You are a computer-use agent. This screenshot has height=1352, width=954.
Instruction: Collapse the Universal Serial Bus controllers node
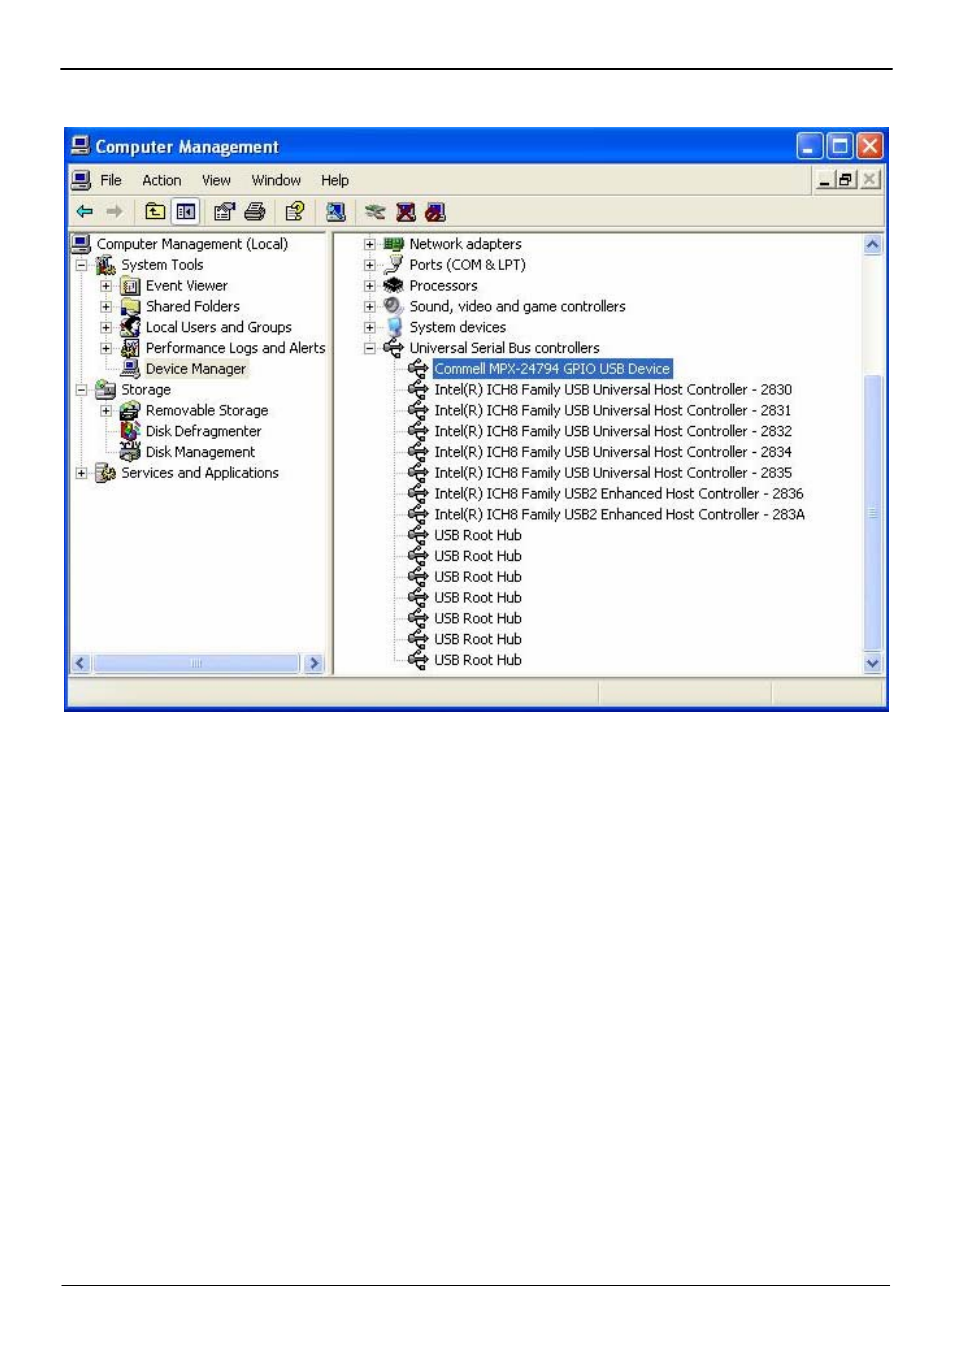tap(370, 348)
